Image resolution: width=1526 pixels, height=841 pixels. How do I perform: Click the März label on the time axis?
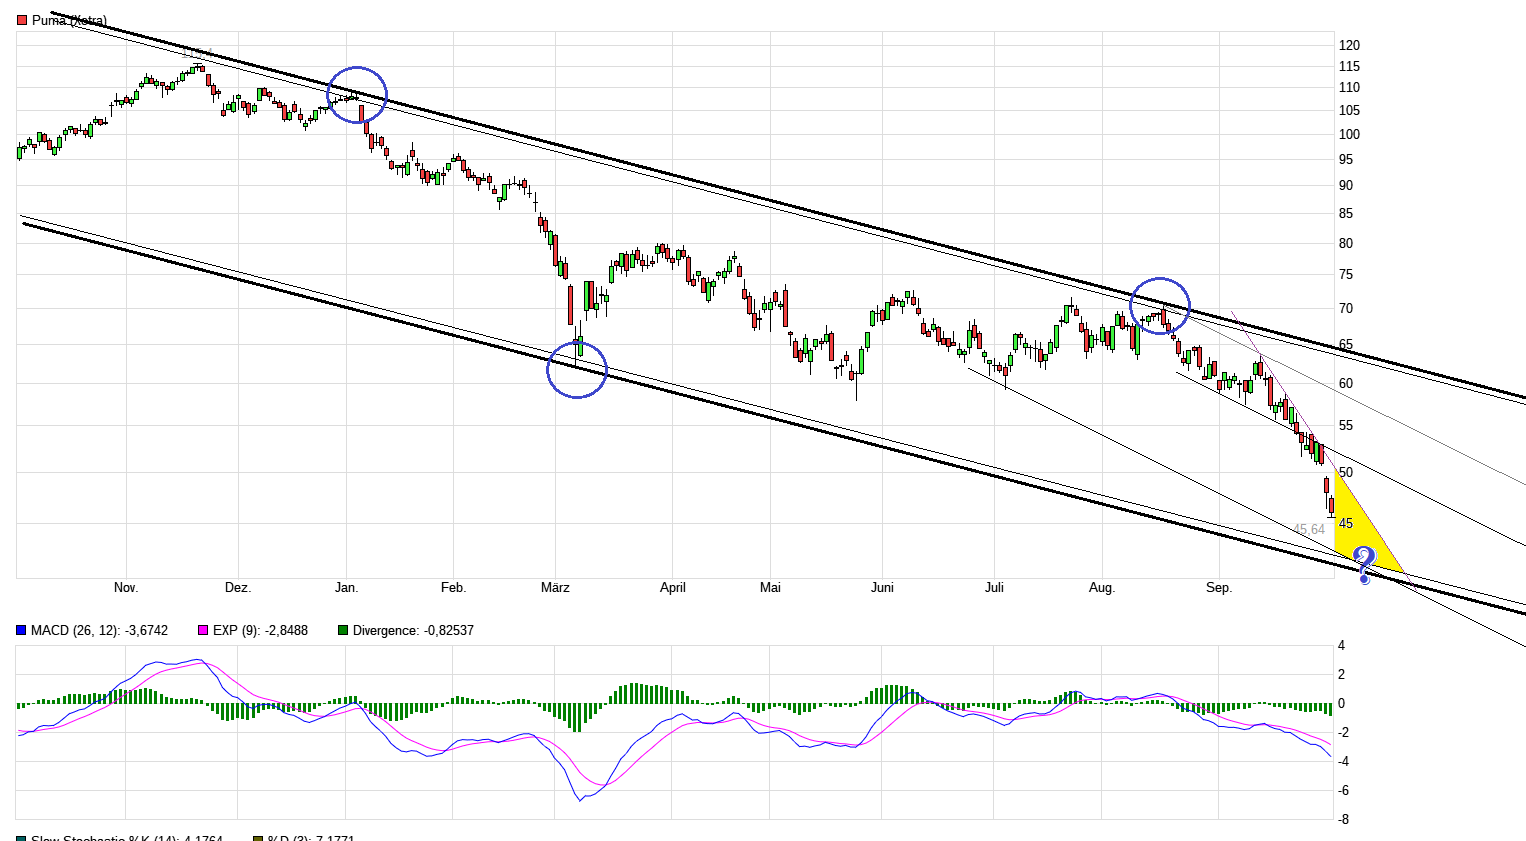pyautogui.click(x=555, y=588)
